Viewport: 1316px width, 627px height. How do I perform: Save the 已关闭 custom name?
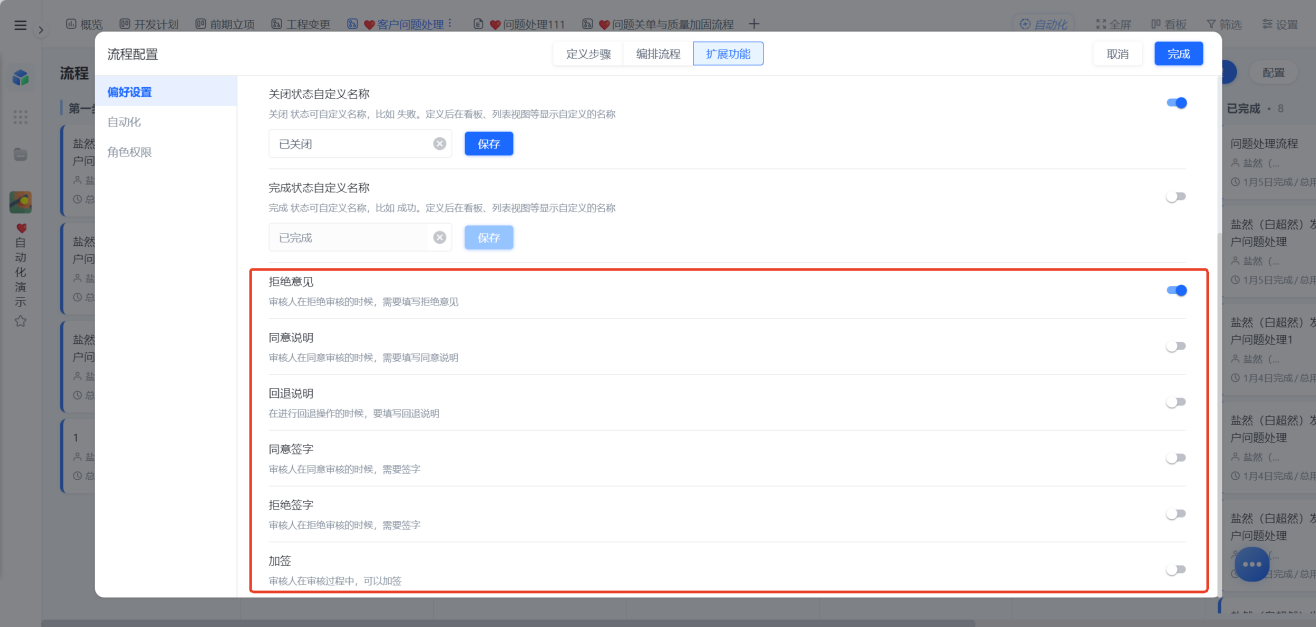(x=489, y=144)
